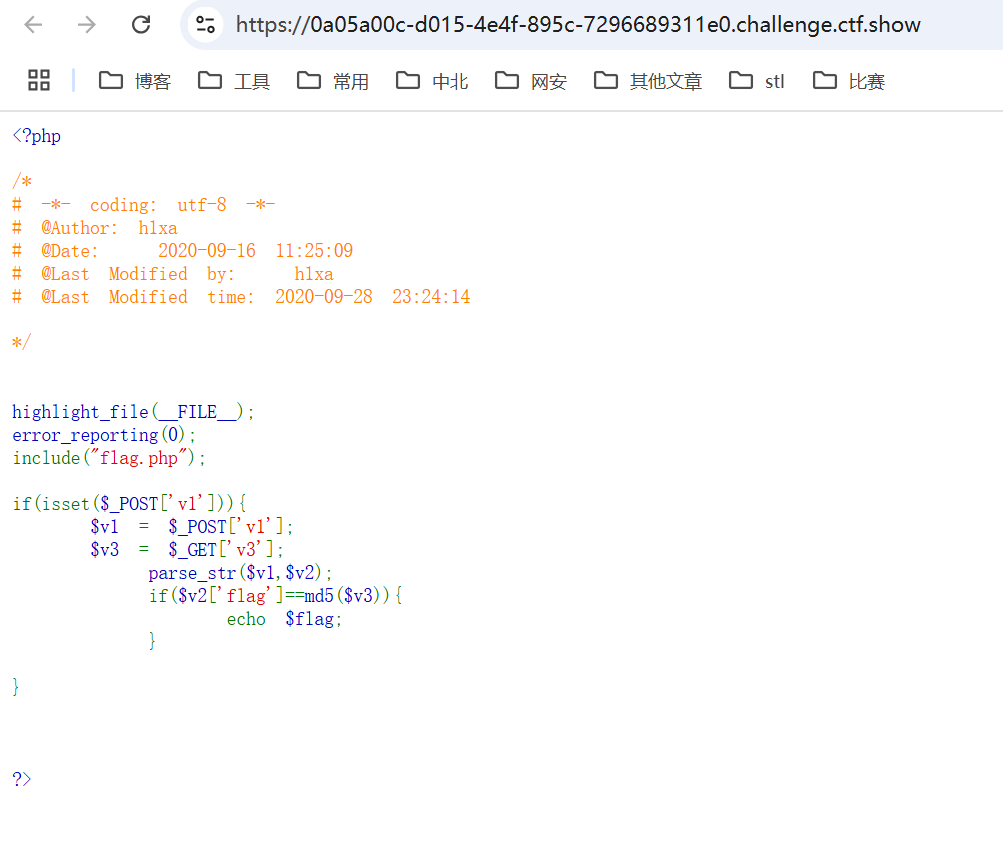Click the '@Author: h1xa' comment line
Screen dimensions: 1003x853
[95, 228]
